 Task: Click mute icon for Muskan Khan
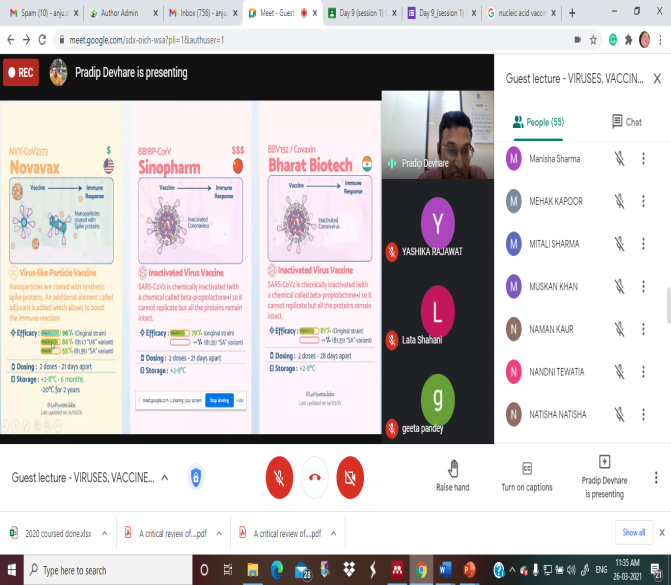[x=619, y=286]
